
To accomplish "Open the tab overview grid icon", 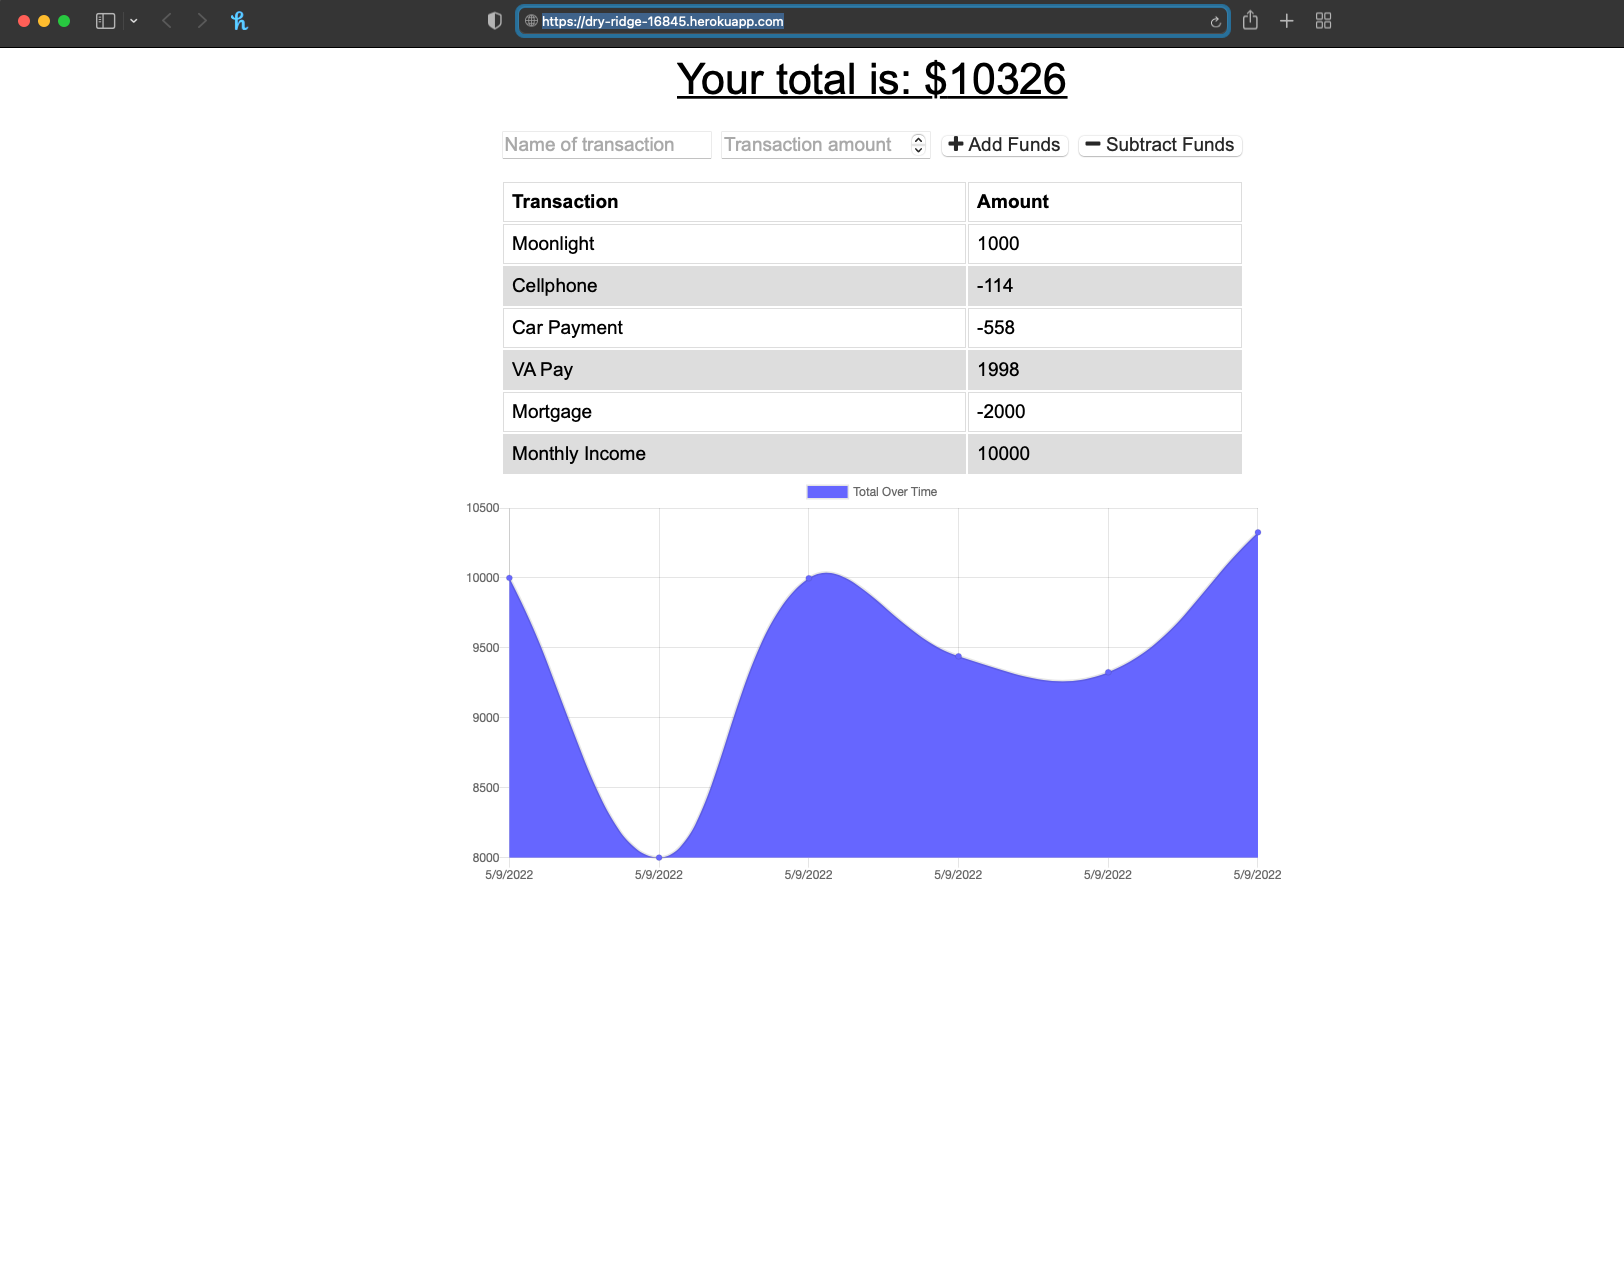I will pos(1323,20).
